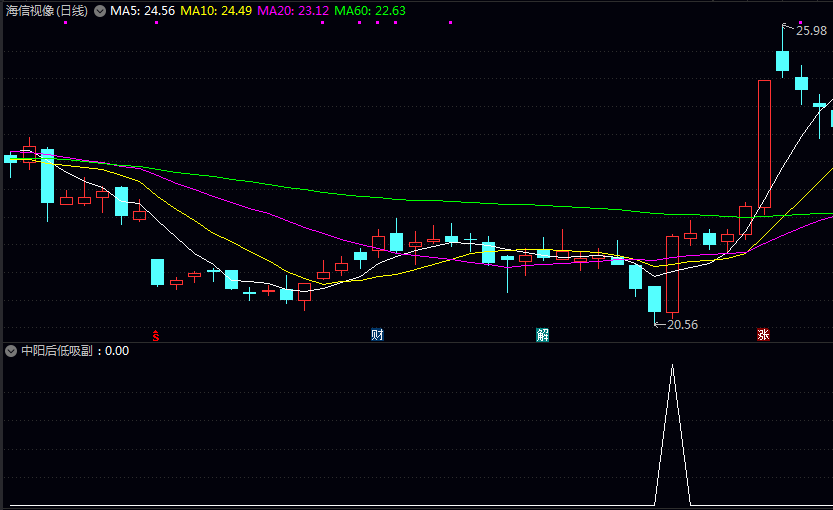This screenshot has height=510, width=833.
Task: Click the 财 event marker icon
Action: coord(377,335)
